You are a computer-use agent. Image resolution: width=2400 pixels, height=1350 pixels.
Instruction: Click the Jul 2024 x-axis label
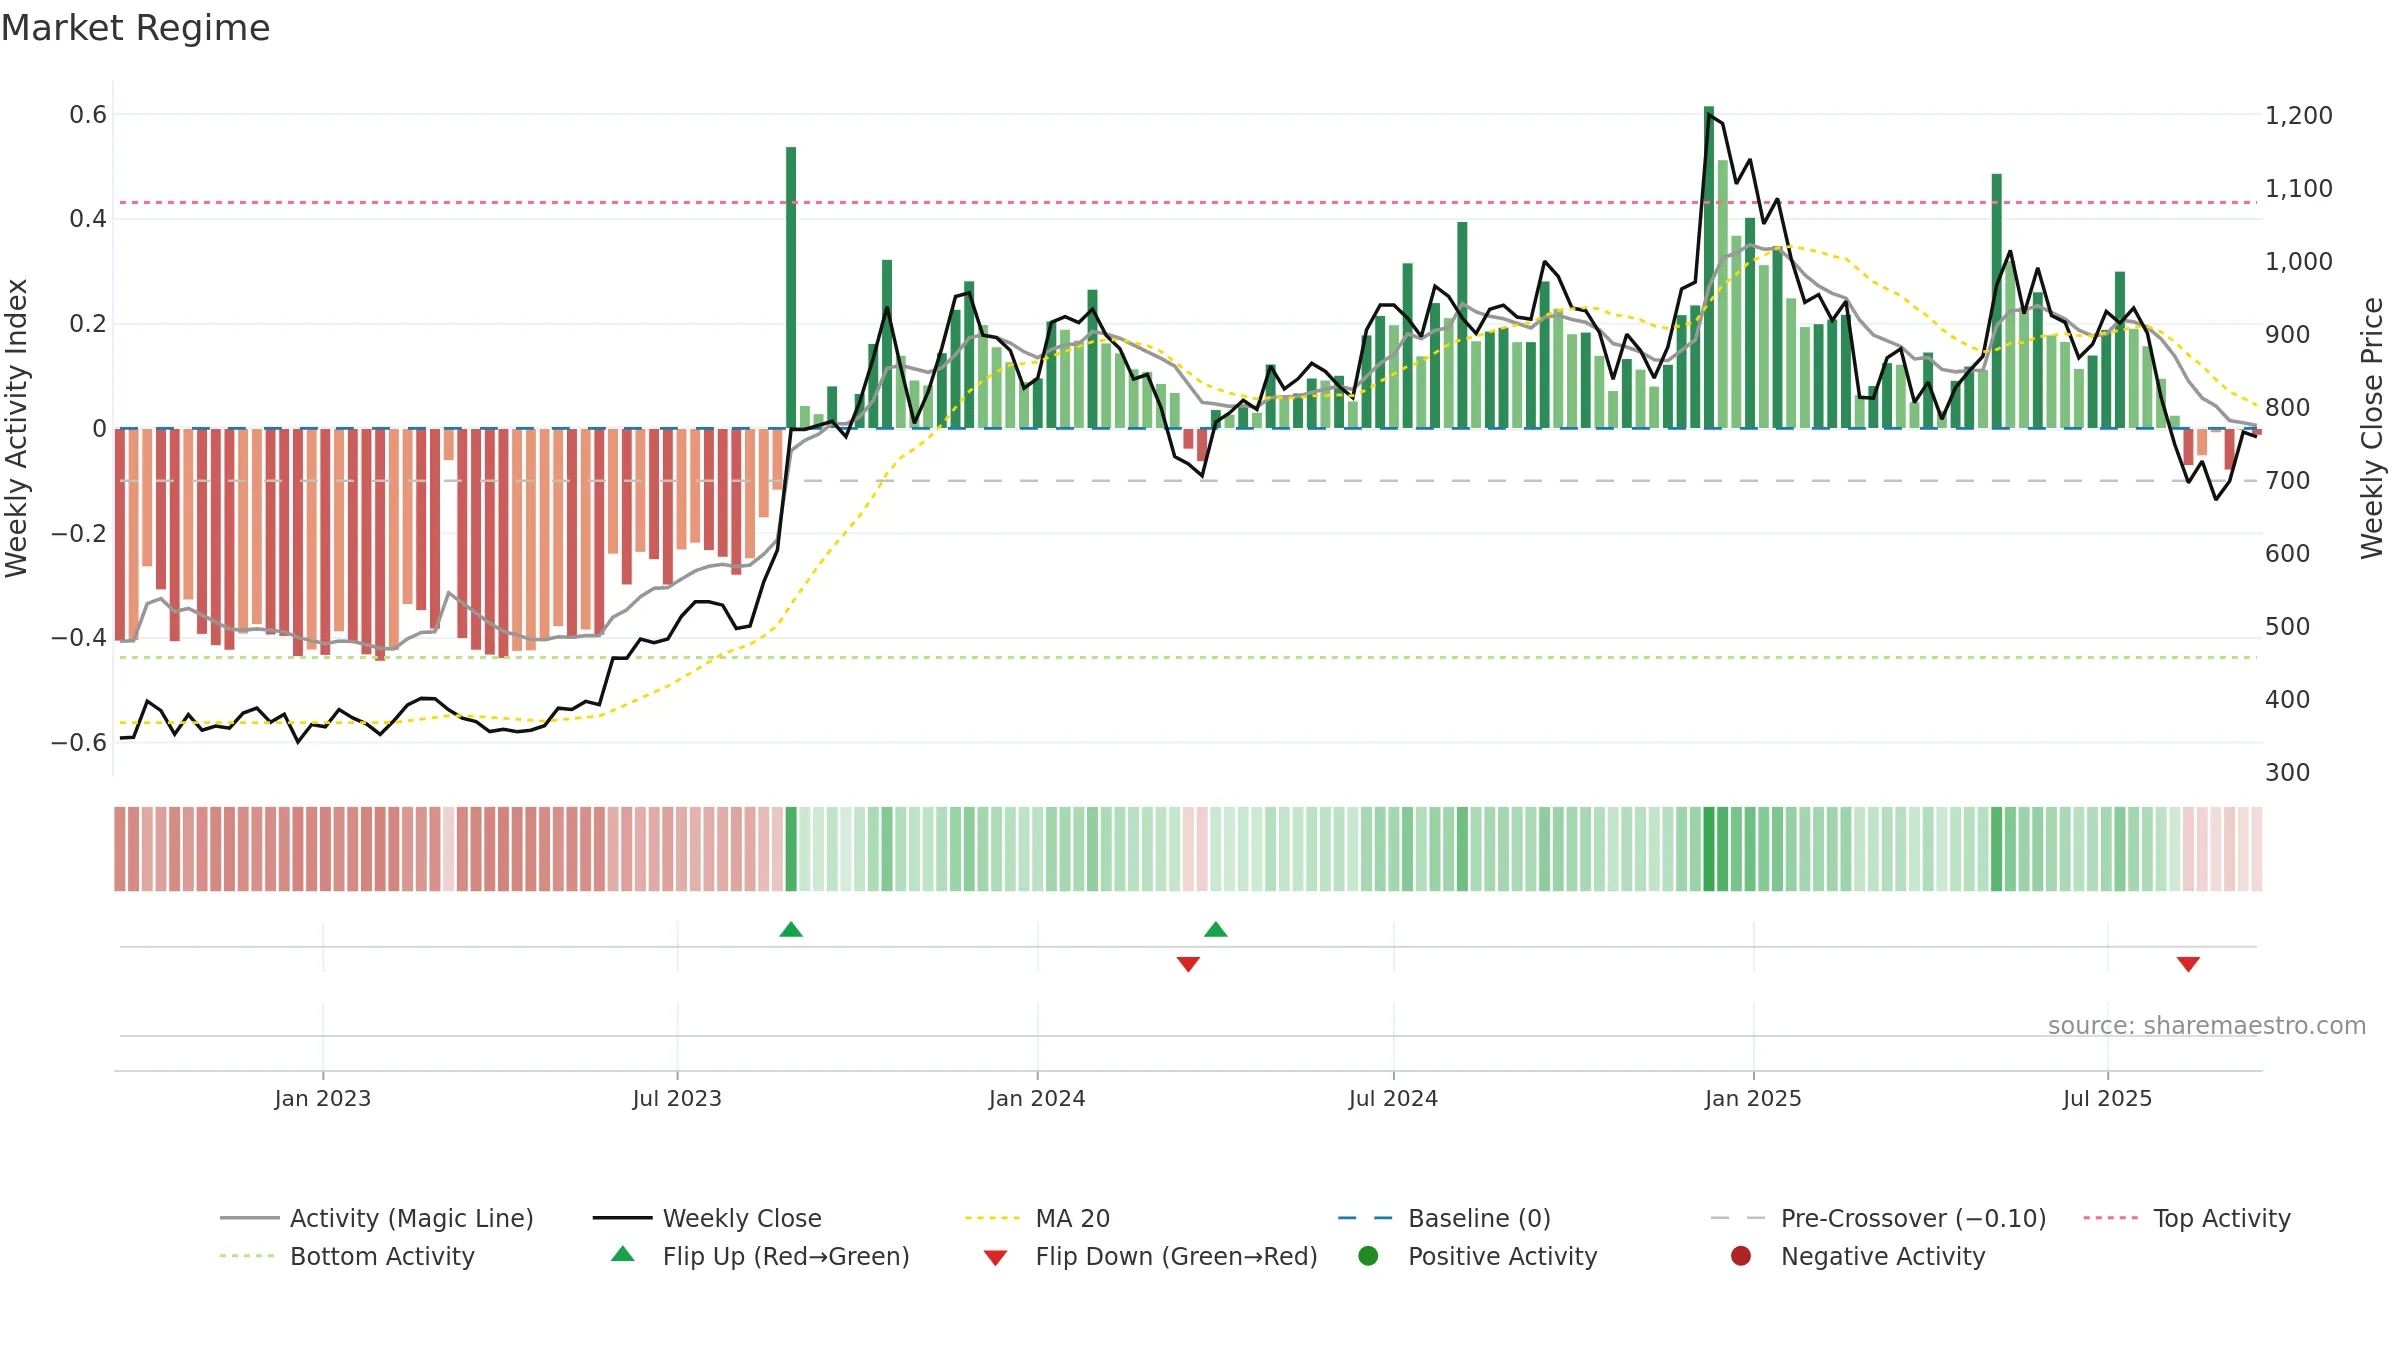(1393, 1098)
